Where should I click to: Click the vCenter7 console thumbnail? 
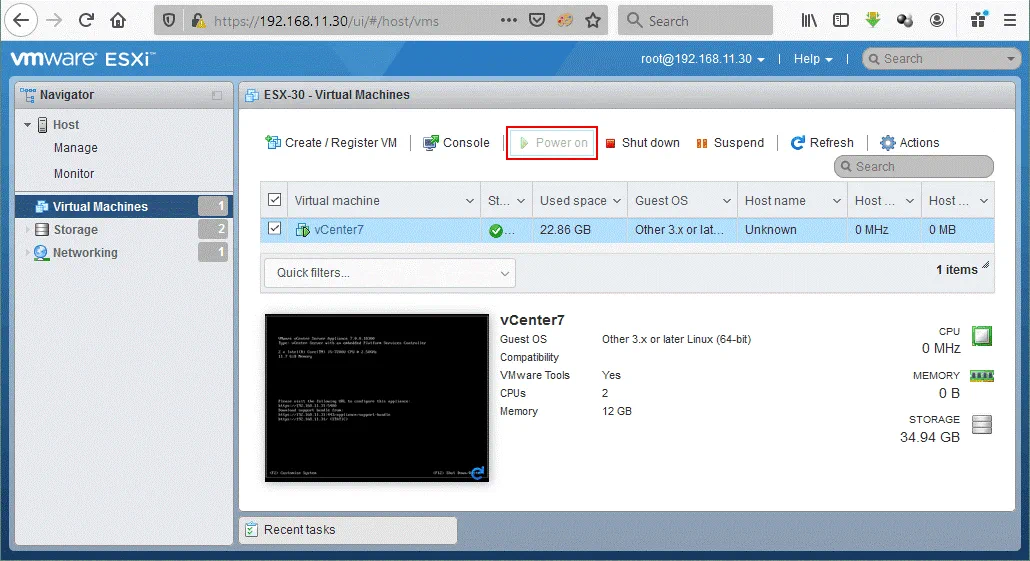[376, 398]
